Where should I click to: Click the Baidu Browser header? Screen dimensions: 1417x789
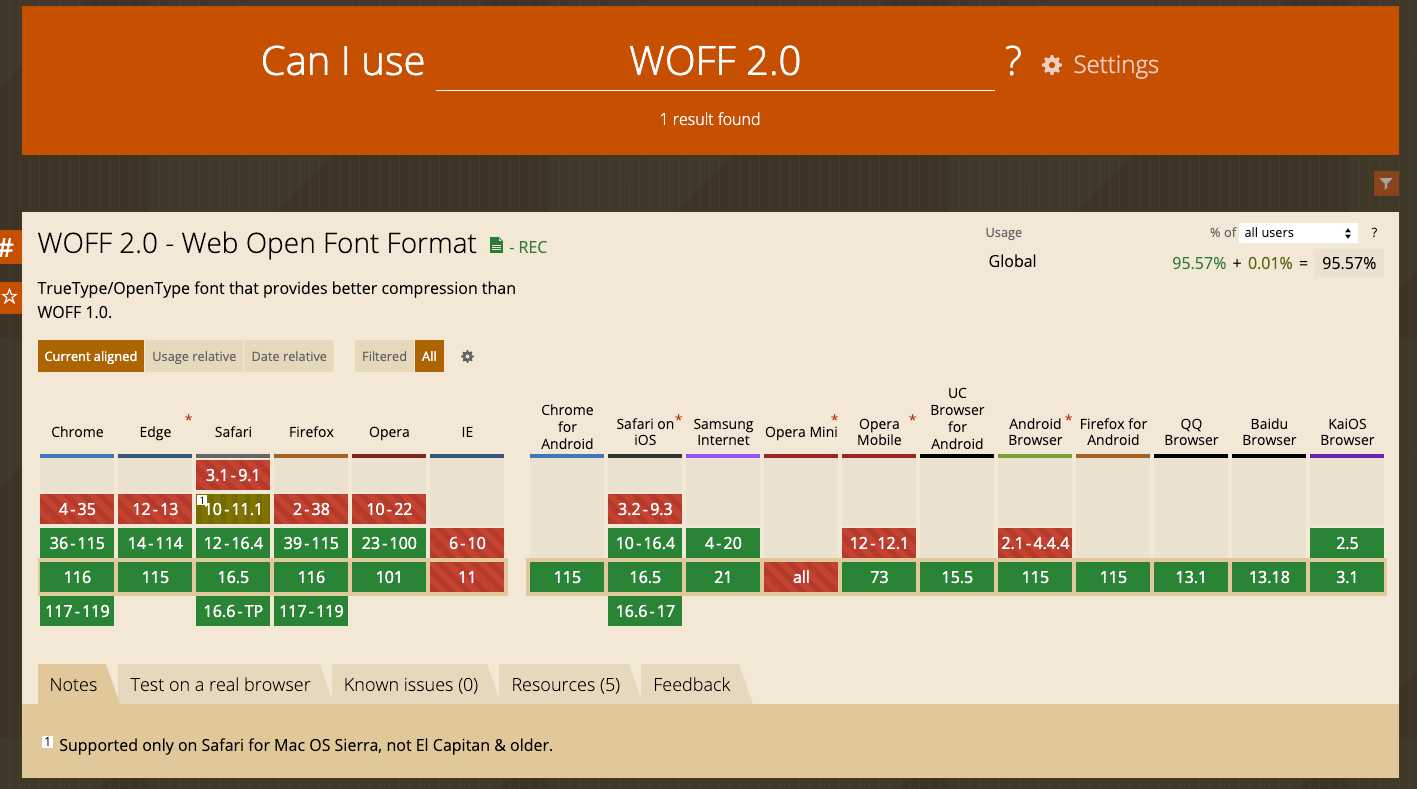(x=1269, y=432)
